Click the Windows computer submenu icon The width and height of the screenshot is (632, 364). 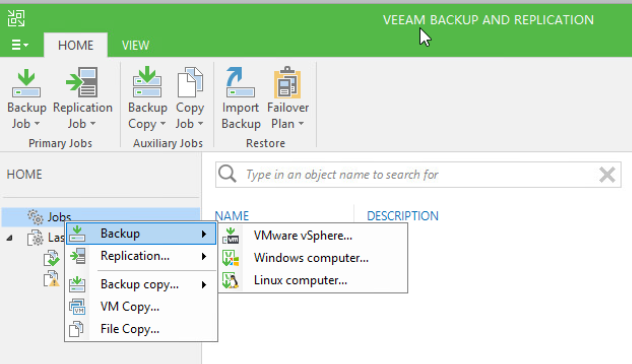tap(231, 258)
